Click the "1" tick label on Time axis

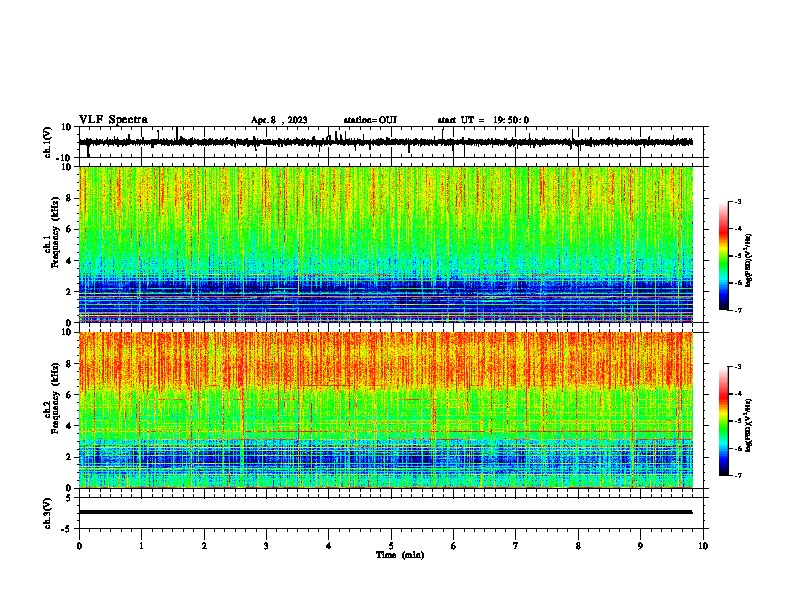pos(141,546)
